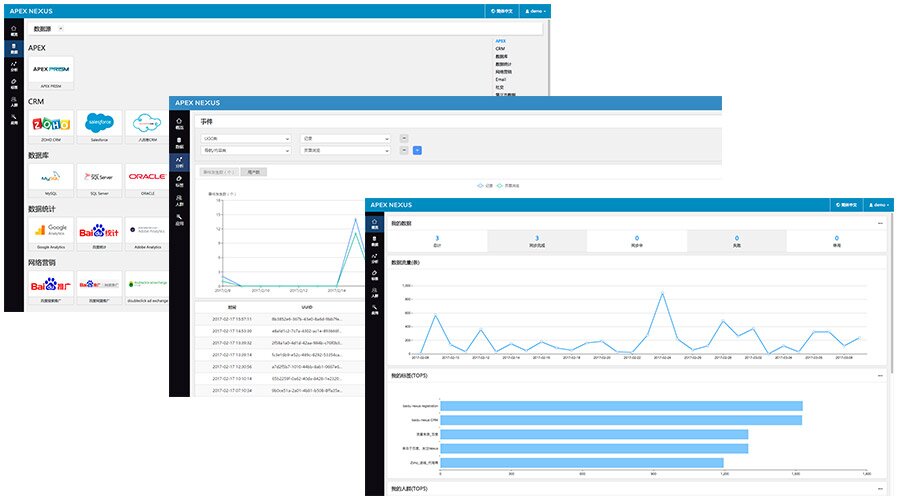
Task: Choose the ZOHO CRM data source tile
Action: 51,126
